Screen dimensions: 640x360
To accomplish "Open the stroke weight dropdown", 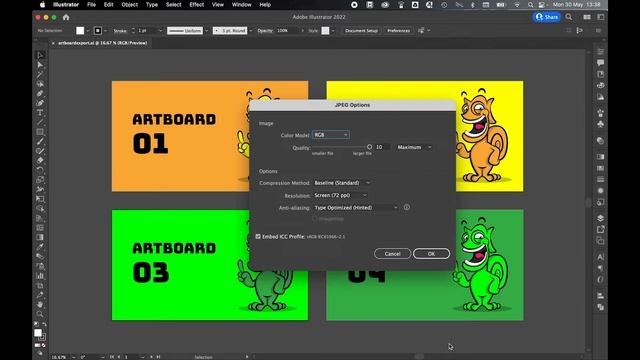I will point(160,31).
